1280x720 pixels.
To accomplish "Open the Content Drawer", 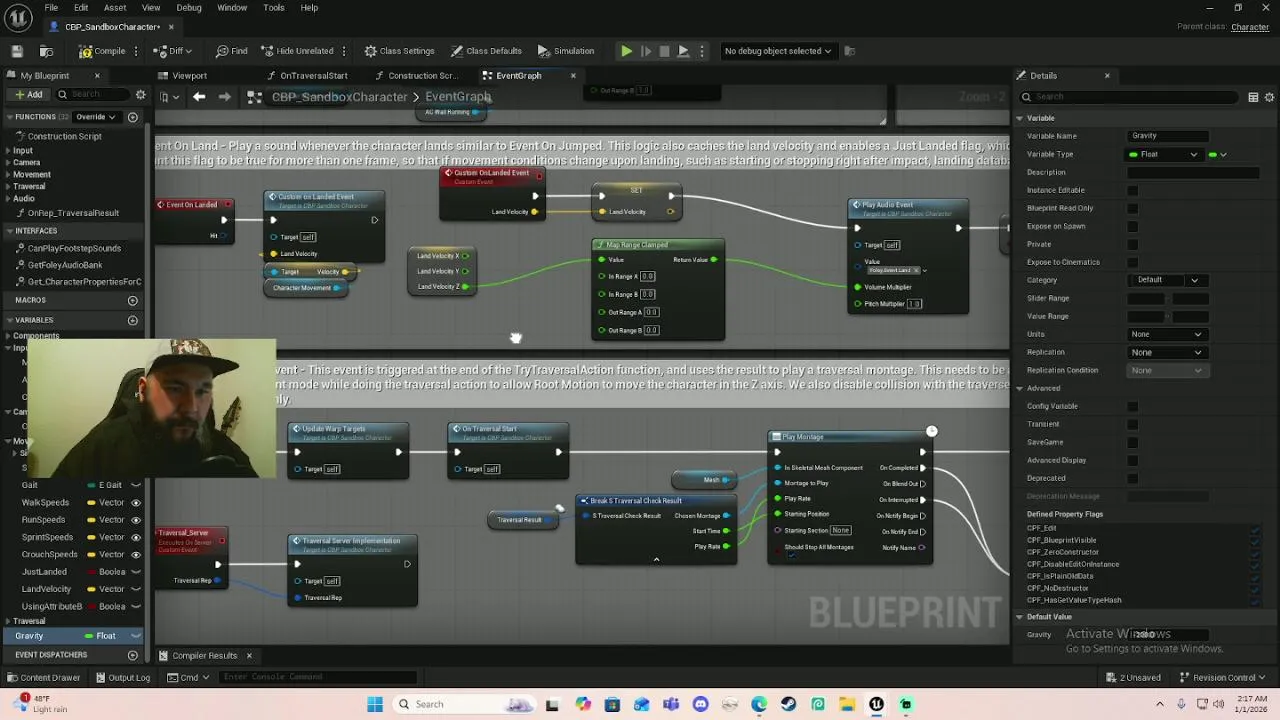I will [43, 677].
